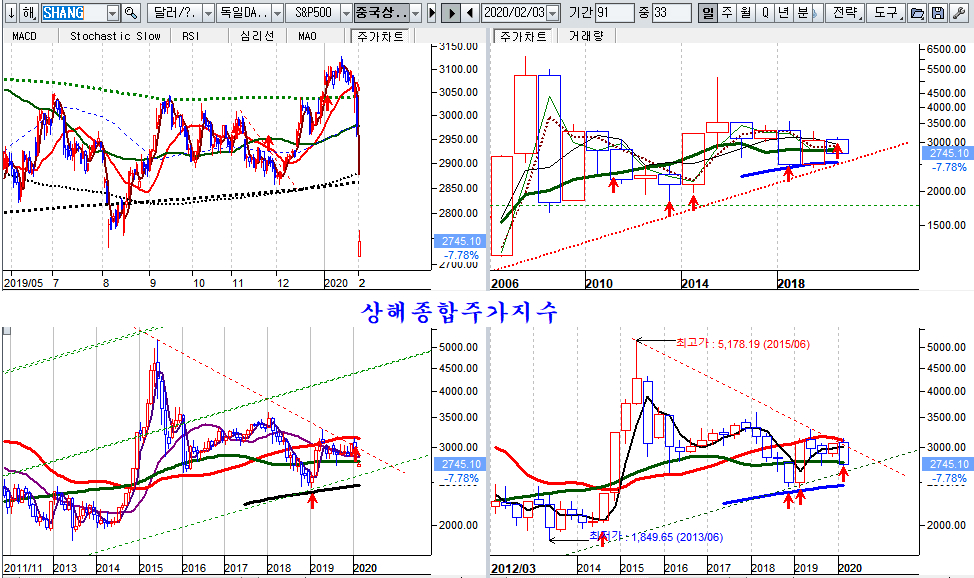Click the 최고가 : 5,178.19 (2015/06) annotation

click(742, 343)
